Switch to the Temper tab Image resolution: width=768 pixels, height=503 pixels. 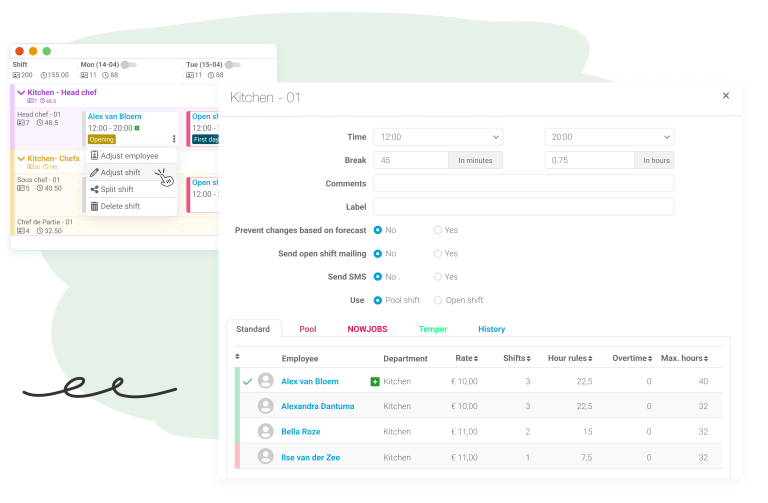tap(433, 329)
